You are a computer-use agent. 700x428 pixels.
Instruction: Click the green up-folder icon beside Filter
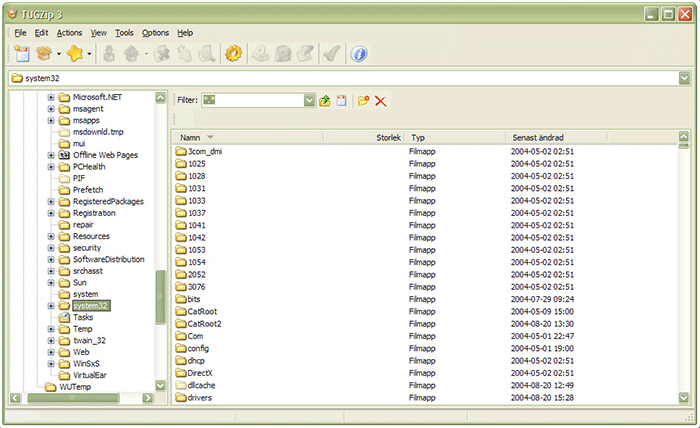[325, 101]
